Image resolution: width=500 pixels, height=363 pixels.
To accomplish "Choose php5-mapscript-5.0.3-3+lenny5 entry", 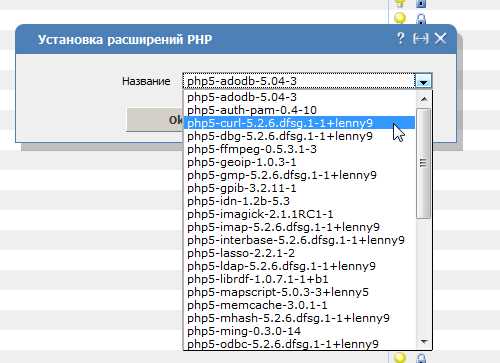I will coord(299,292).
